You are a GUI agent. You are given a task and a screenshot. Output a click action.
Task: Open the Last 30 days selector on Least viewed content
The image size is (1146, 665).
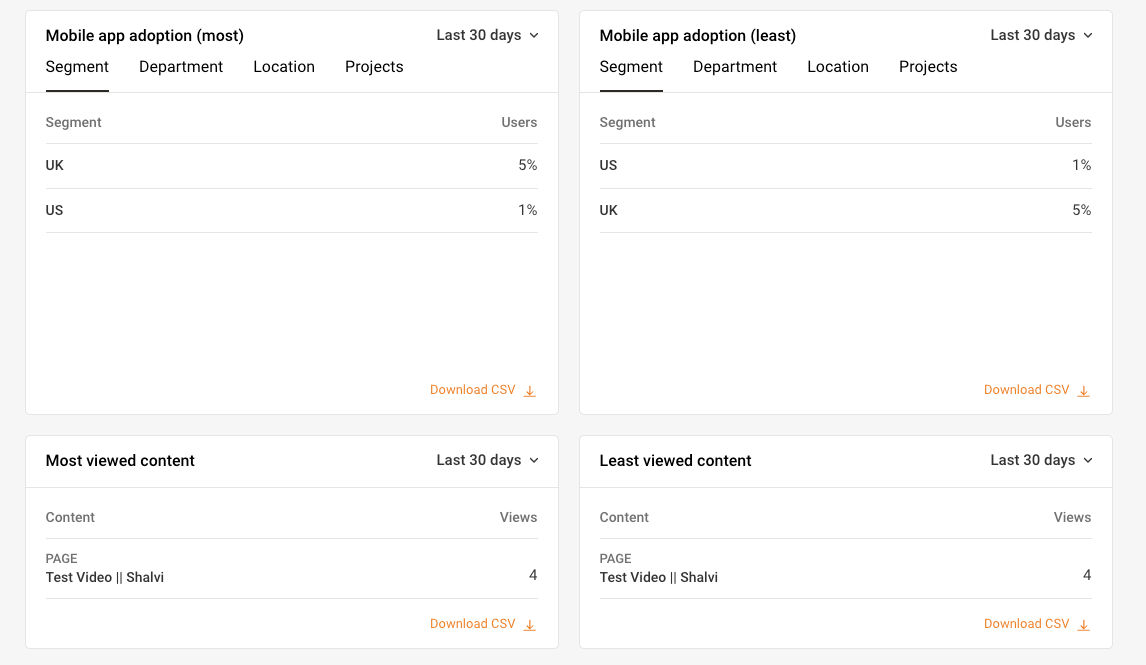click(x=1041, y=460)
